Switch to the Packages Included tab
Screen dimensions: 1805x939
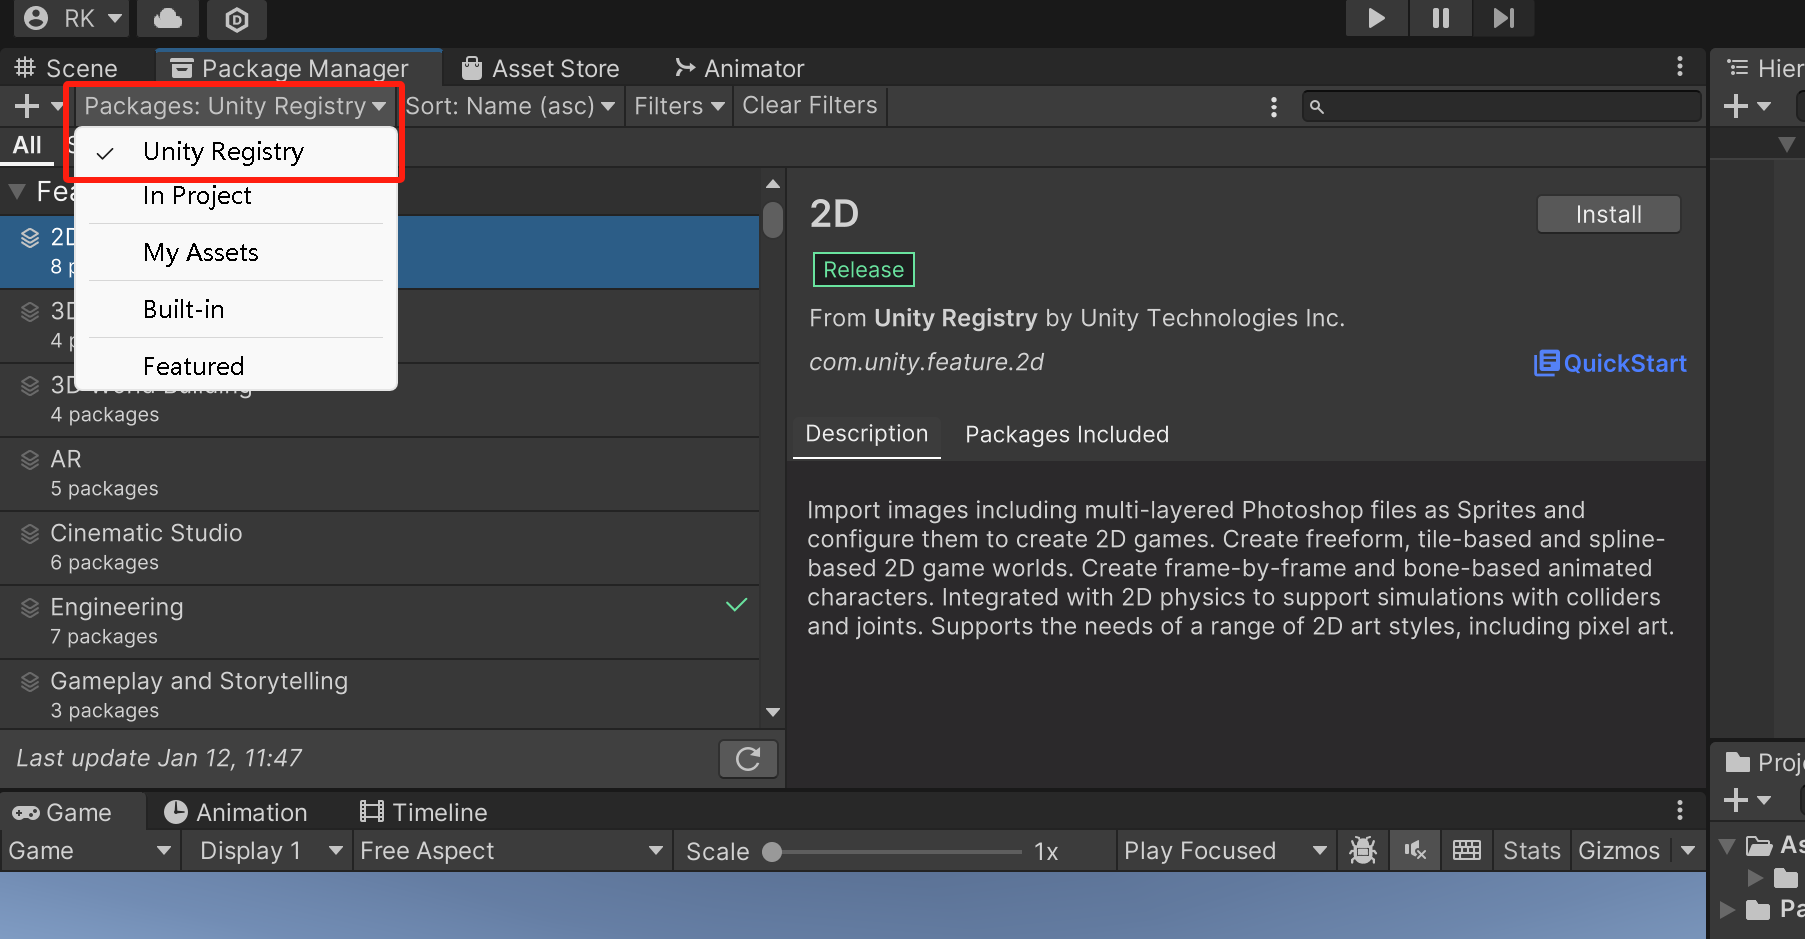[x=1067, y=435]
